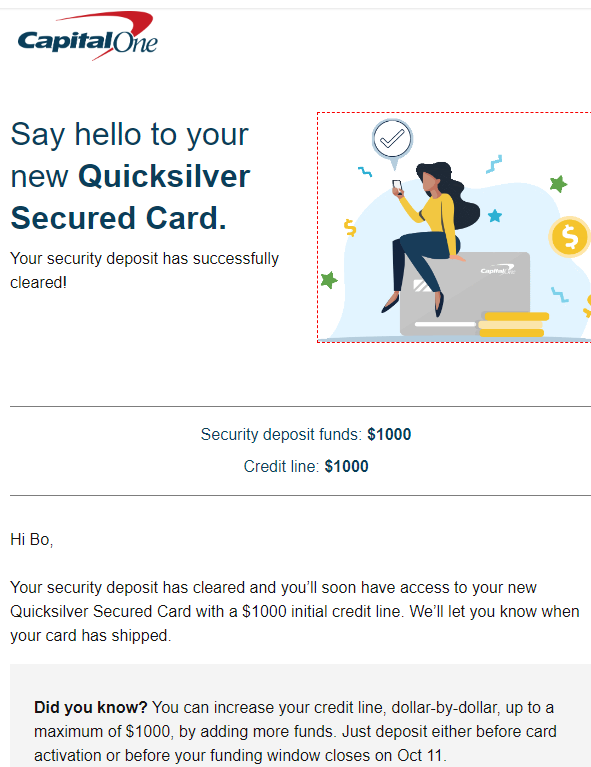Click the small yellow dollar sign symbol
Viewport: 591px width, 767px height.
[x=350, y=227]
